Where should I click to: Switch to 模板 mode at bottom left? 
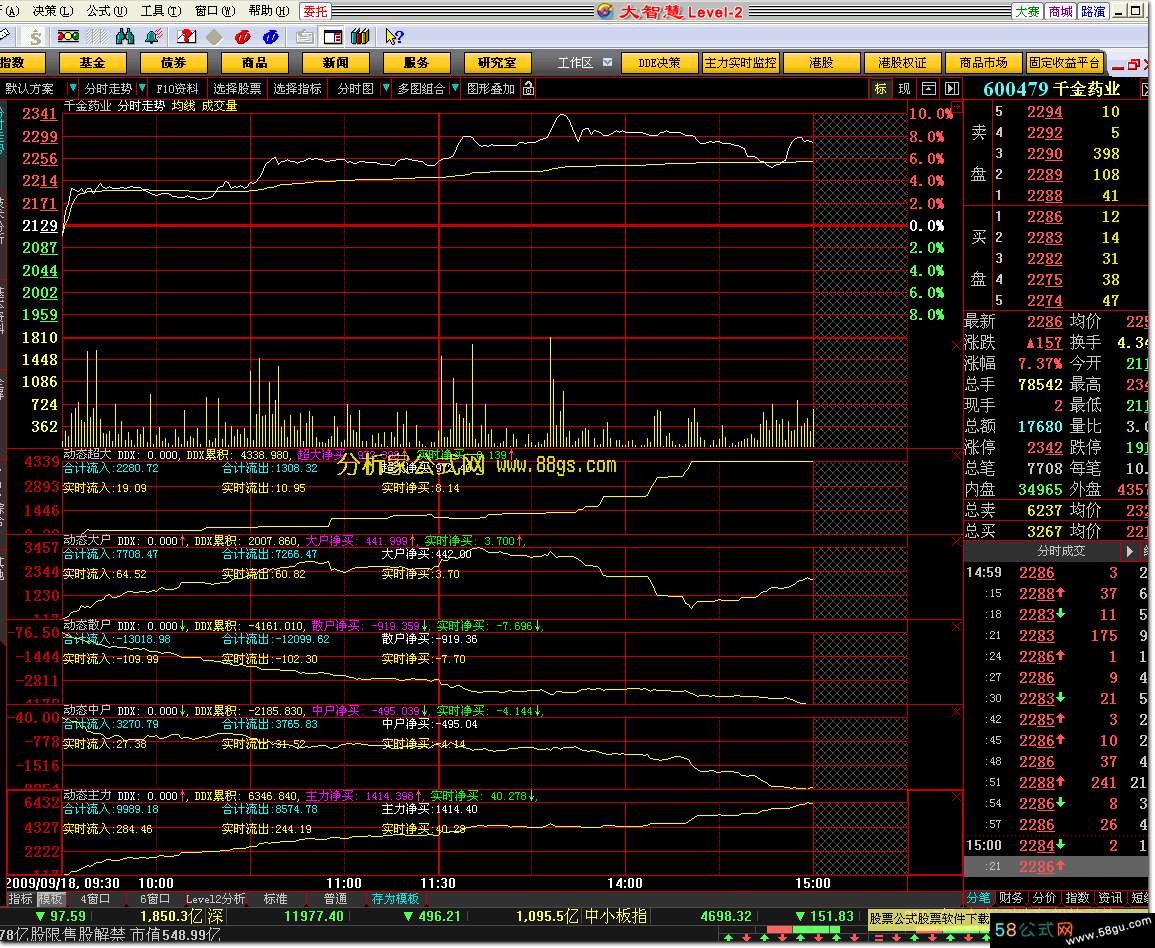[x=50, y=899]
